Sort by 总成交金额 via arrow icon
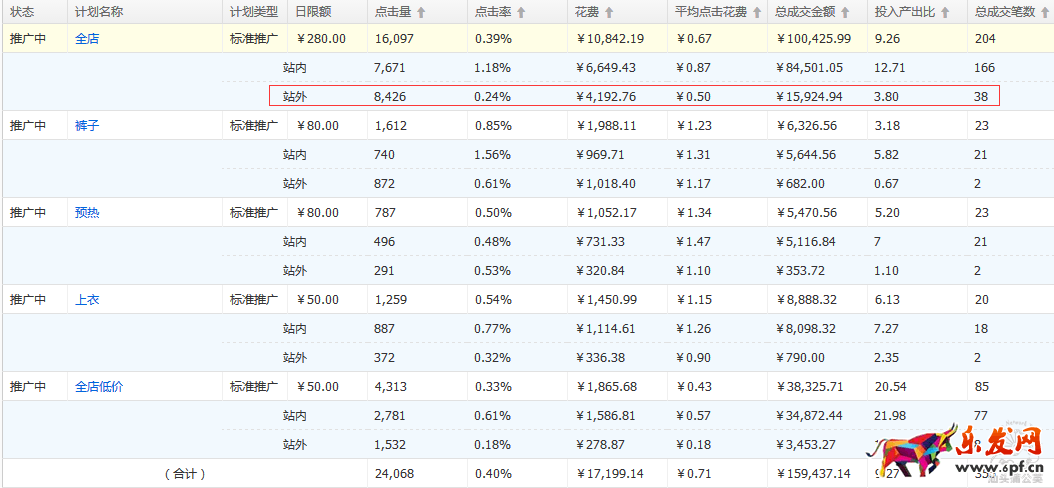 (846, 12)
